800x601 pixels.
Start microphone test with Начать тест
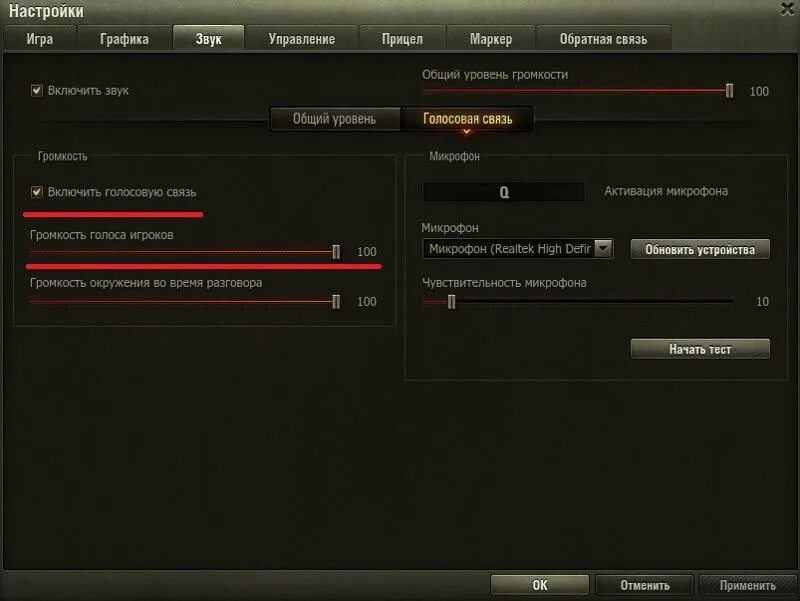(x=700, y=349)
